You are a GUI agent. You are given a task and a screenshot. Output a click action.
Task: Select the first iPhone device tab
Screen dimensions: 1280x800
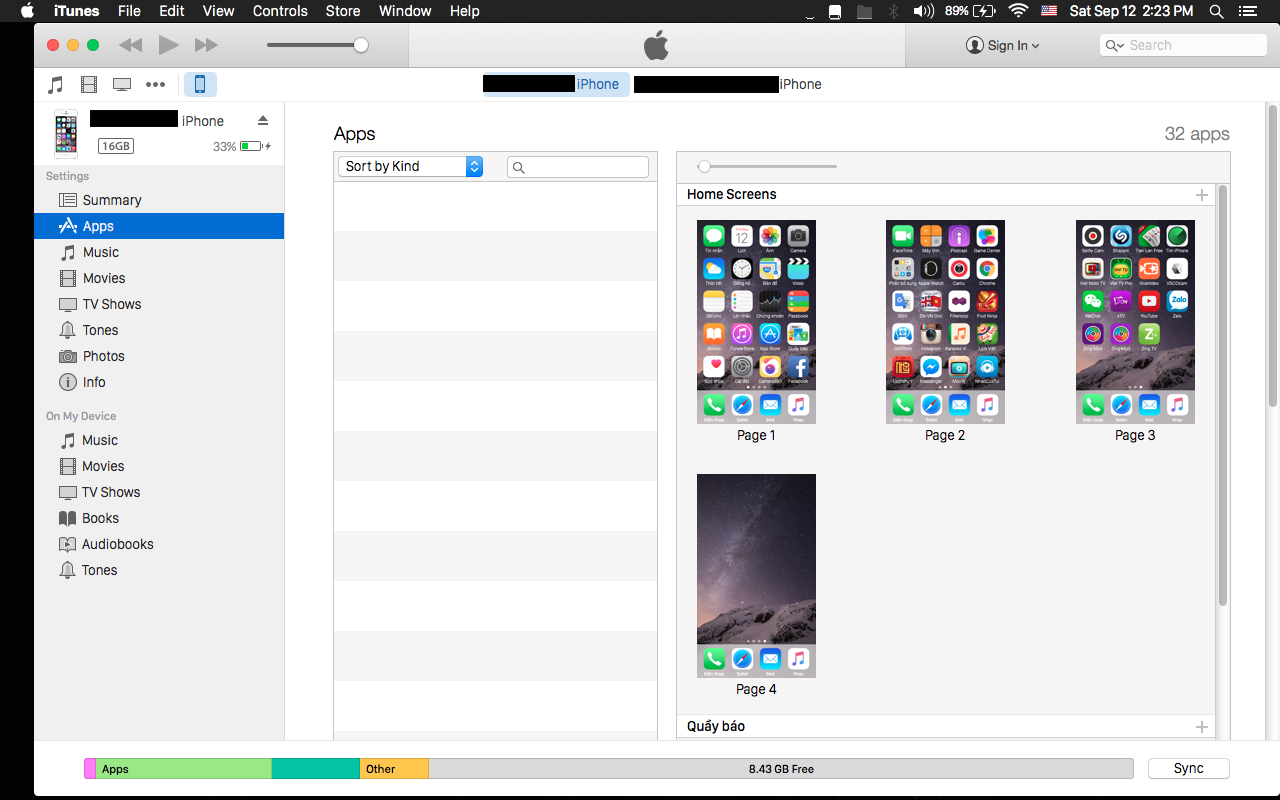(x=555, y=84)
